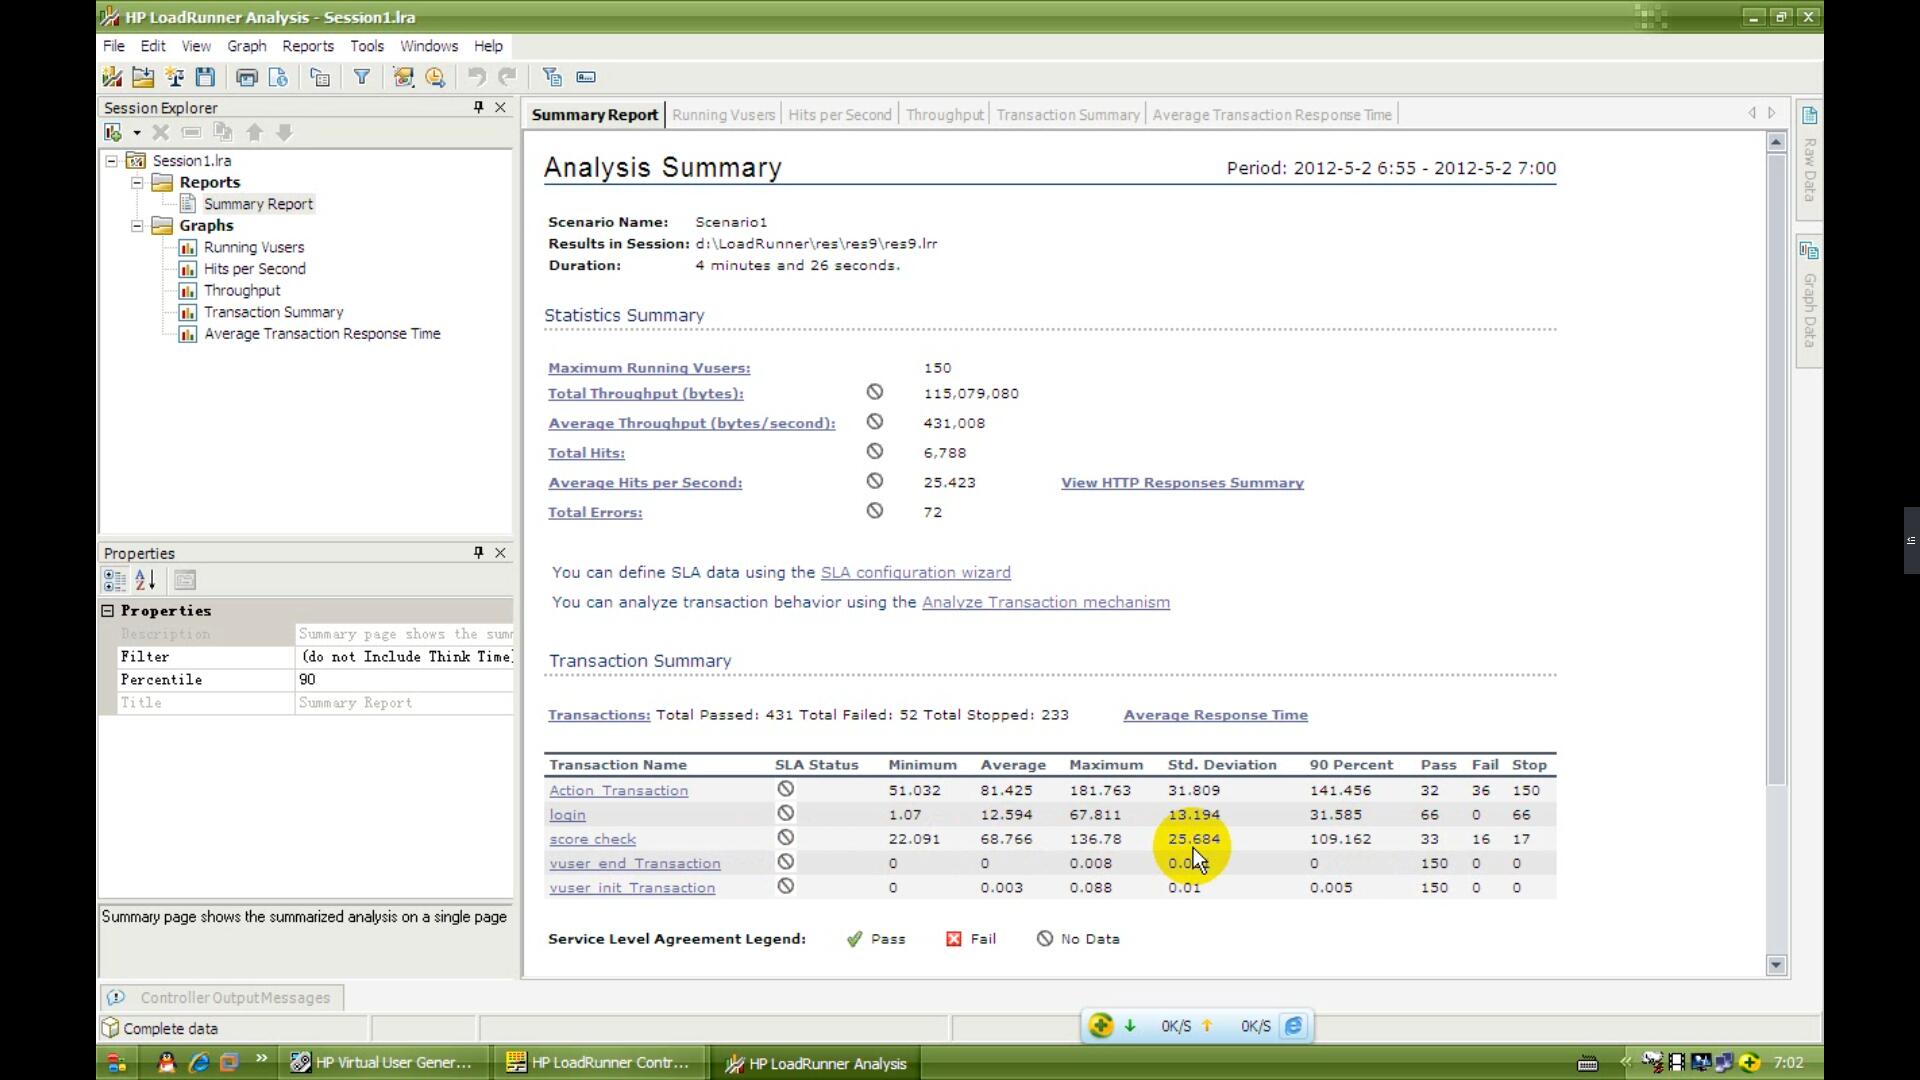Click the Add New Graph icon in Session Explorer
The width and height of the screenshot is (1920, 1080).
tap(113, 132)
